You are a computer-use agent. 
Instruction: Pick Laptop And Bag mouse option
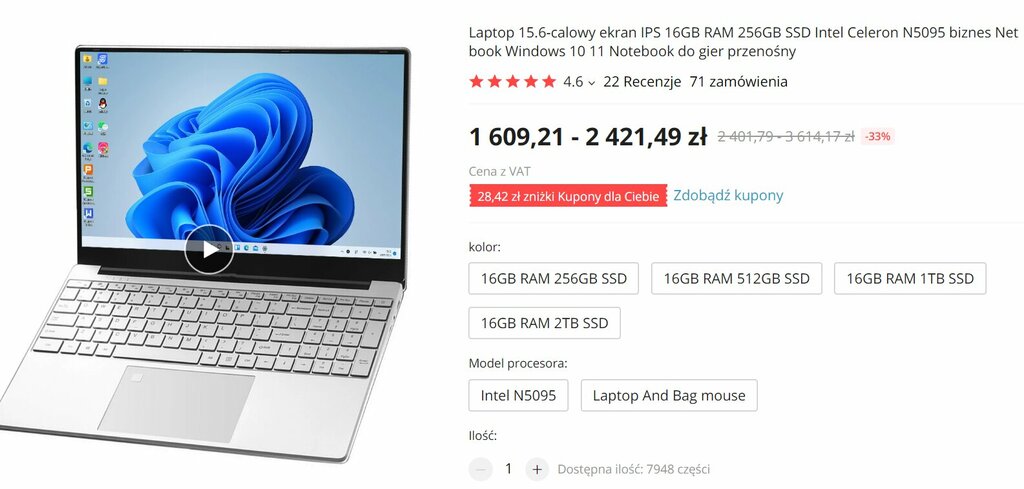point(669,396)
